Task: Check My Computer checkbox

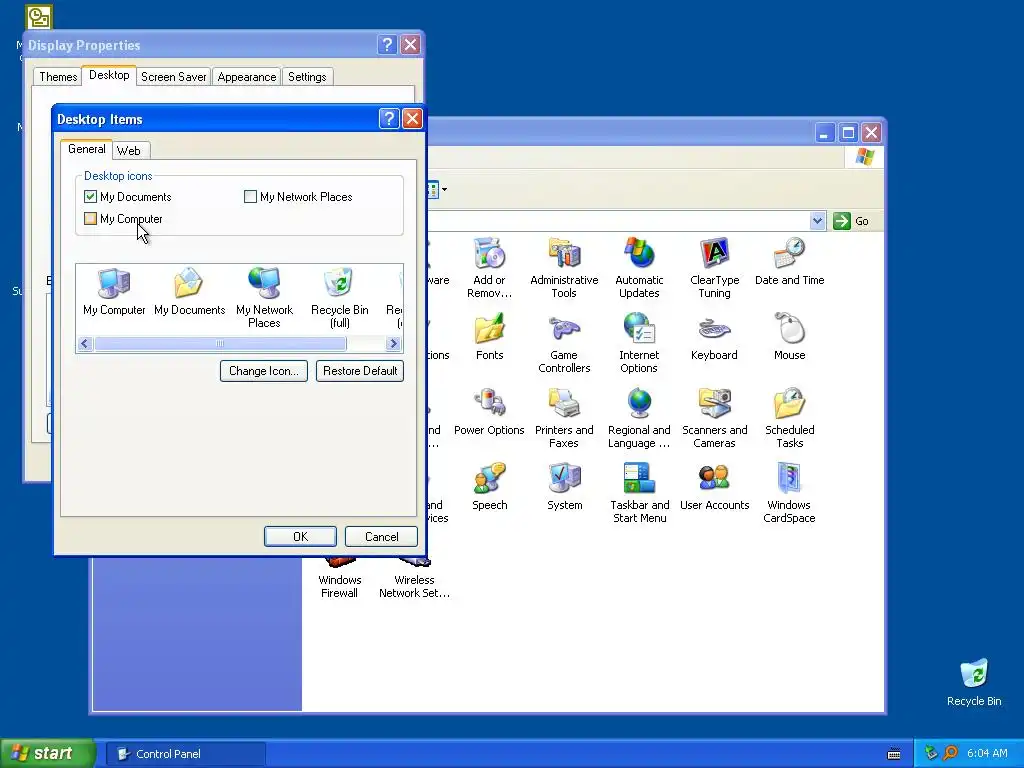Action: point(90,219)
